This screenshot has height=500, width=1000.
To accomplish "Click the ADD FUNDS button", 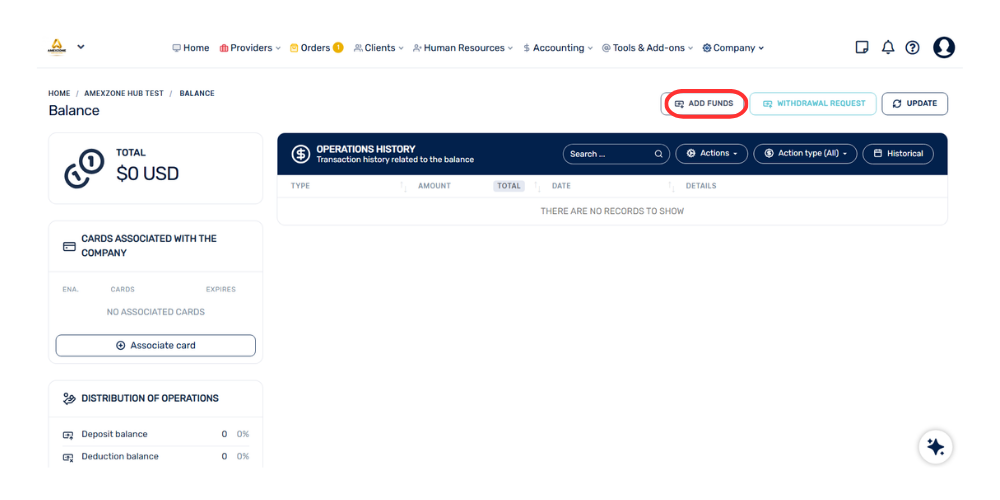I will [x=704, y=103].
